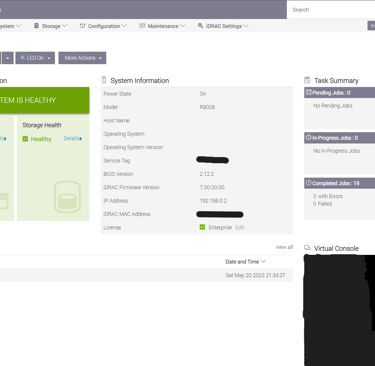
Task: Click the System Information server icon
Action: click(x=104, y=80)
